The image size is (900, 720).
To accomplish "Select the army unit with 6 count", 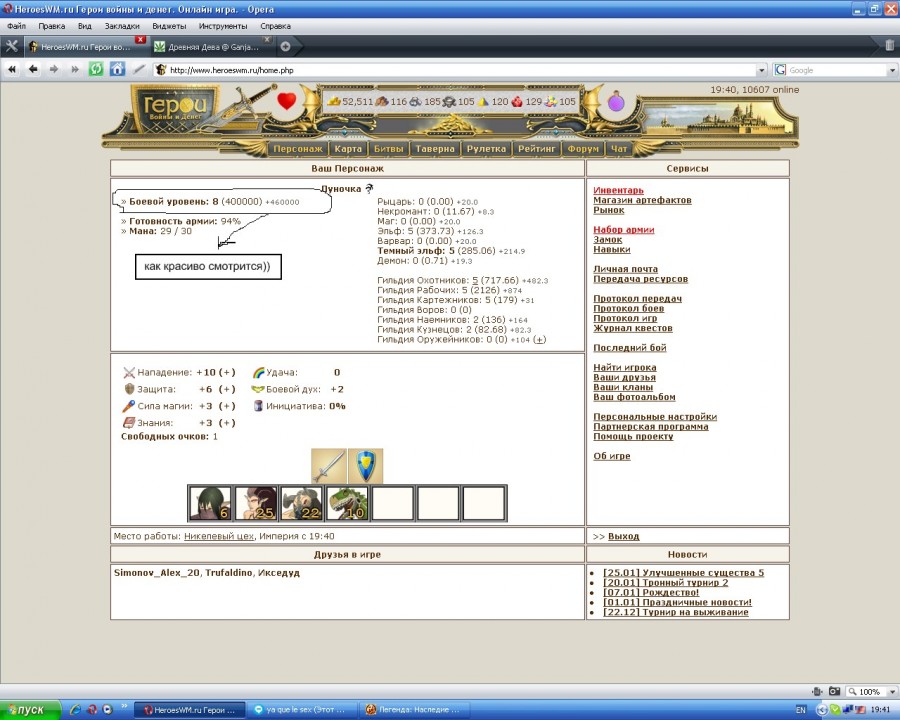I will (x=210, y=503).
